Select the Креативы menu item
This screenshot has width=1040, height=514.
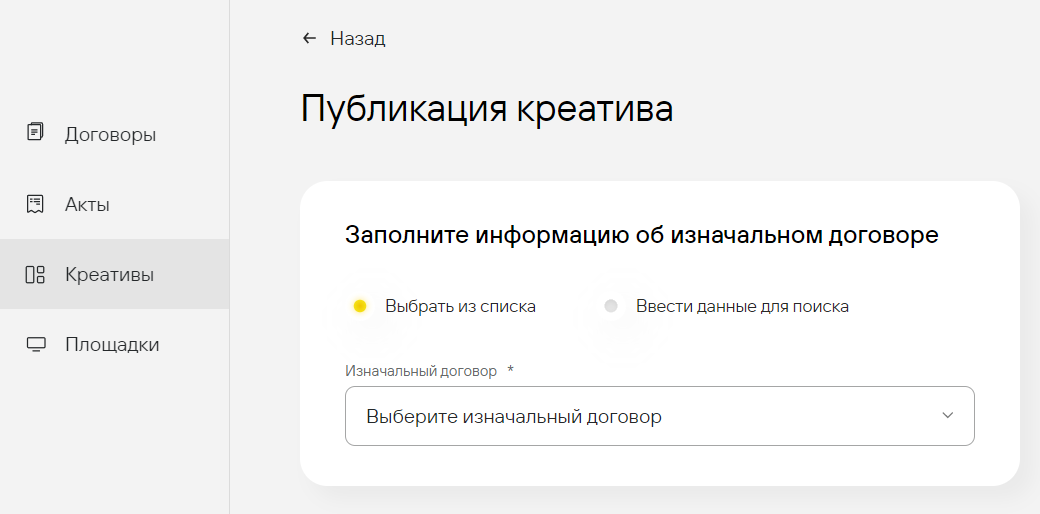coord(109,274)
